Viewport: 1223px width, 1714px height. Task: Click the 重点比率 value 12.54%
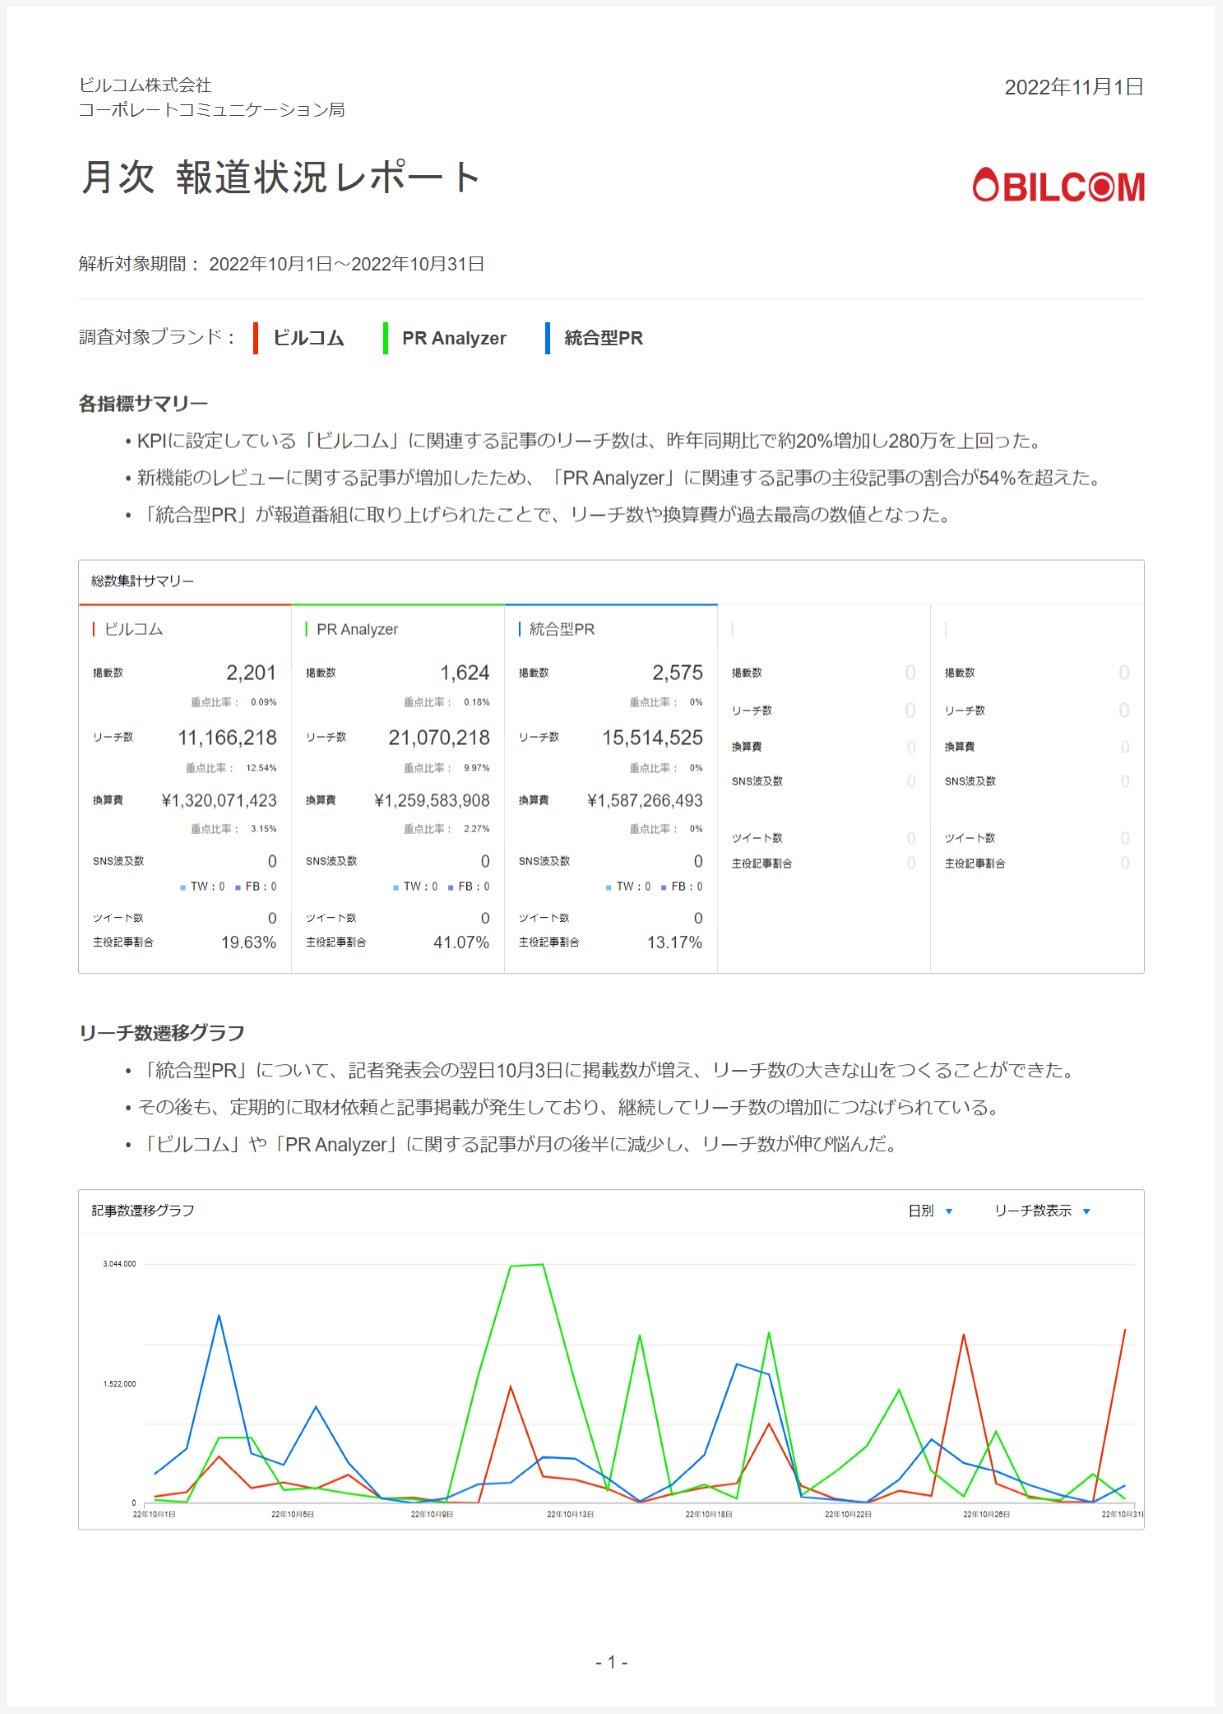(261, 768)
